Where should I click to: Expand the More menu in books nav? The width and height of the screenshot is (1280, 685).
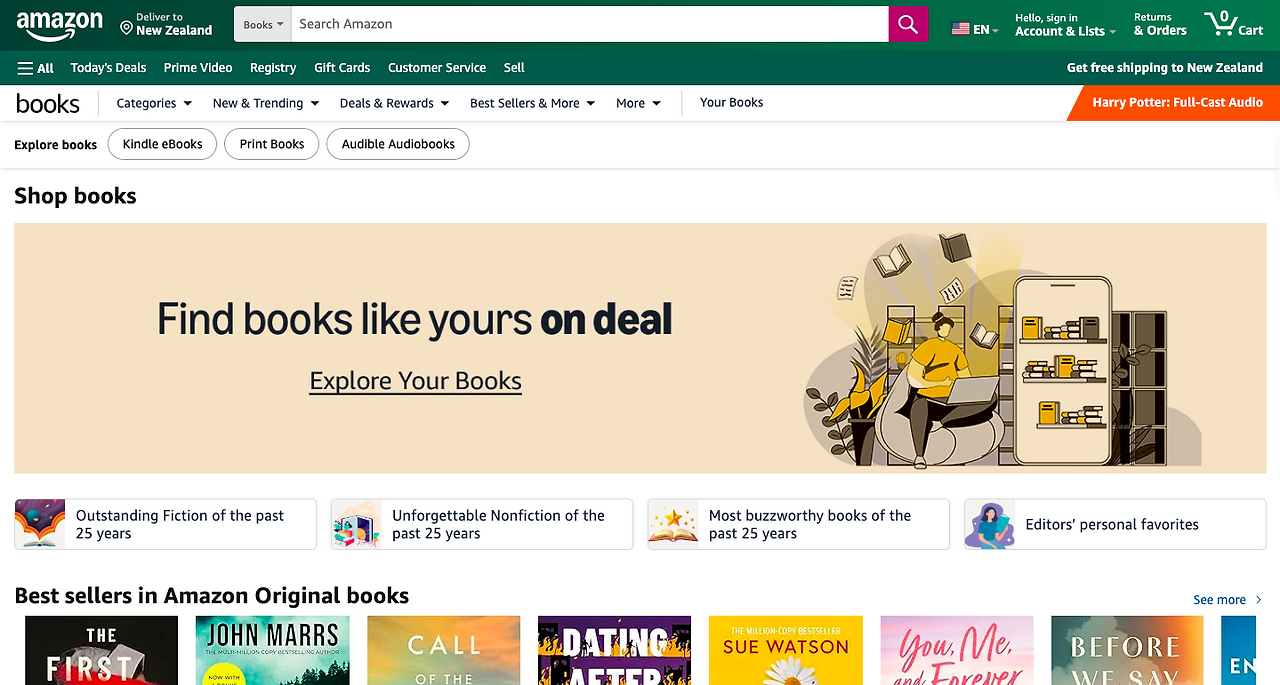click(638, 103)
